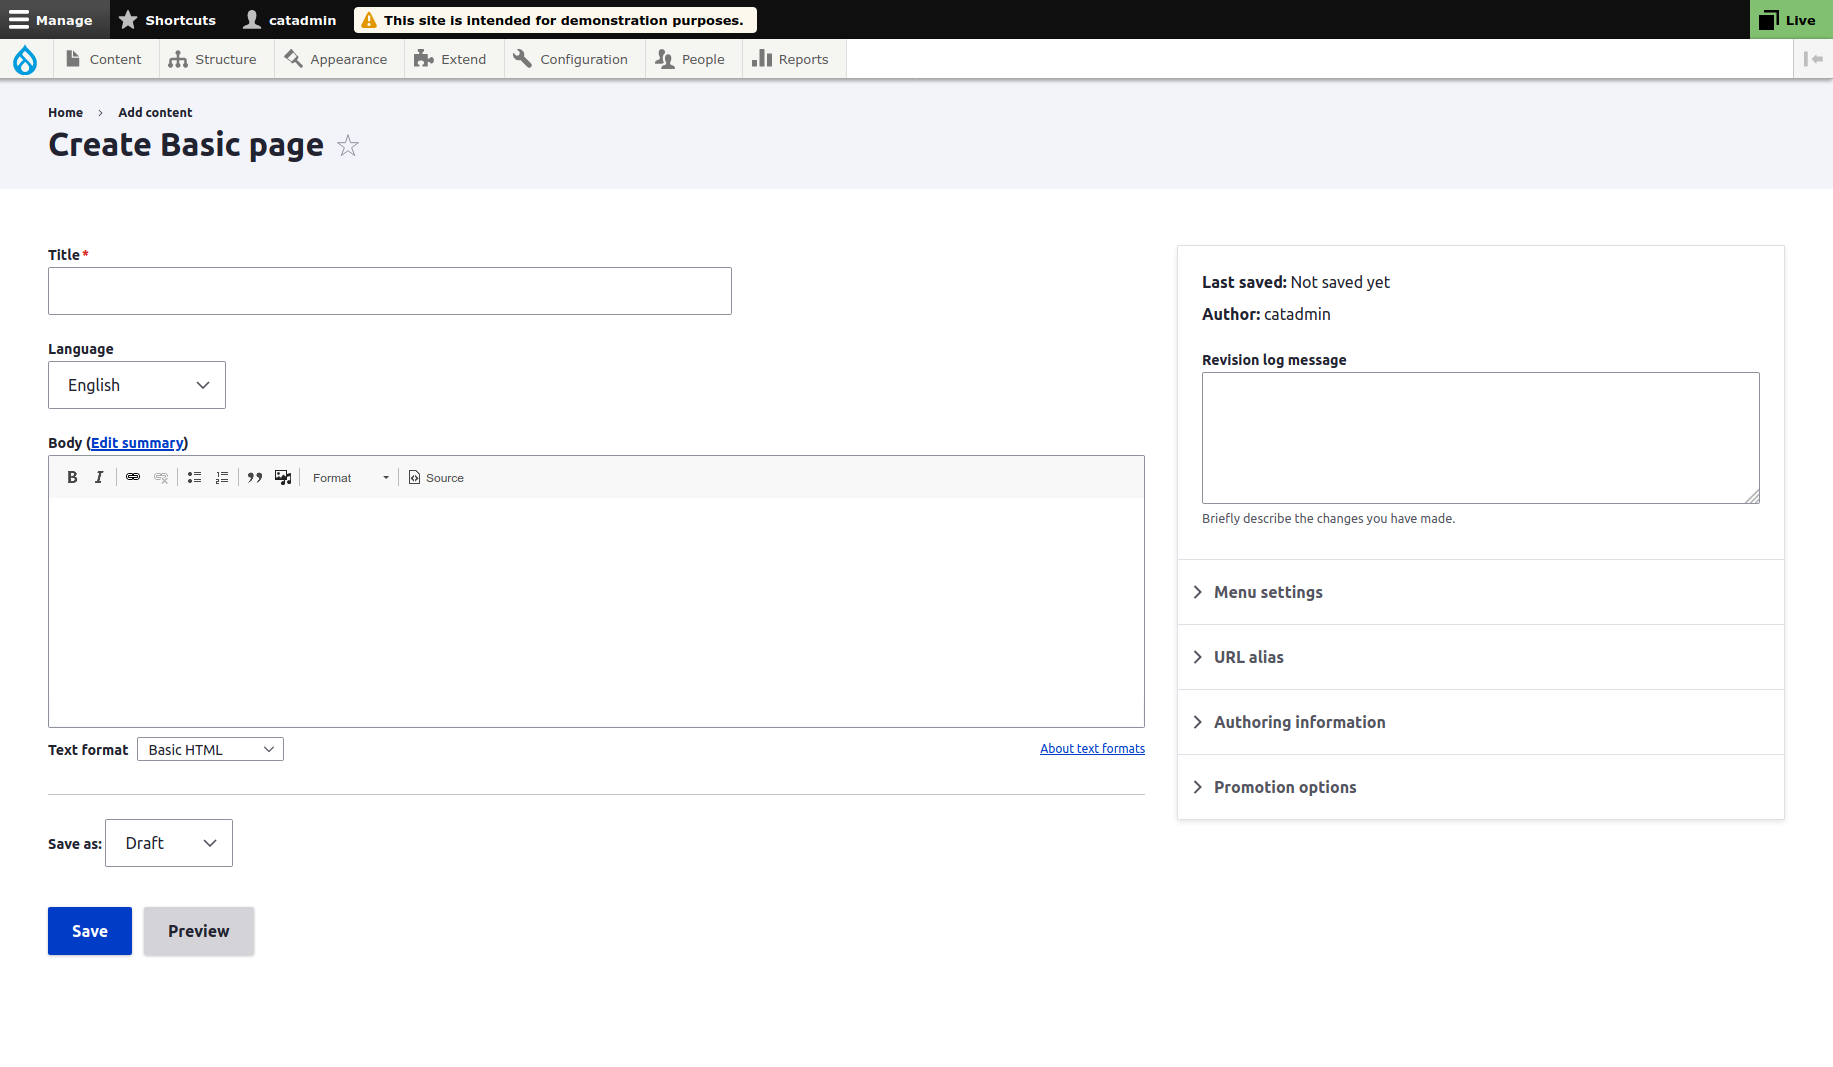Insert a numbered list in the Body
1833x1067 pixels.
coord(222,477)
